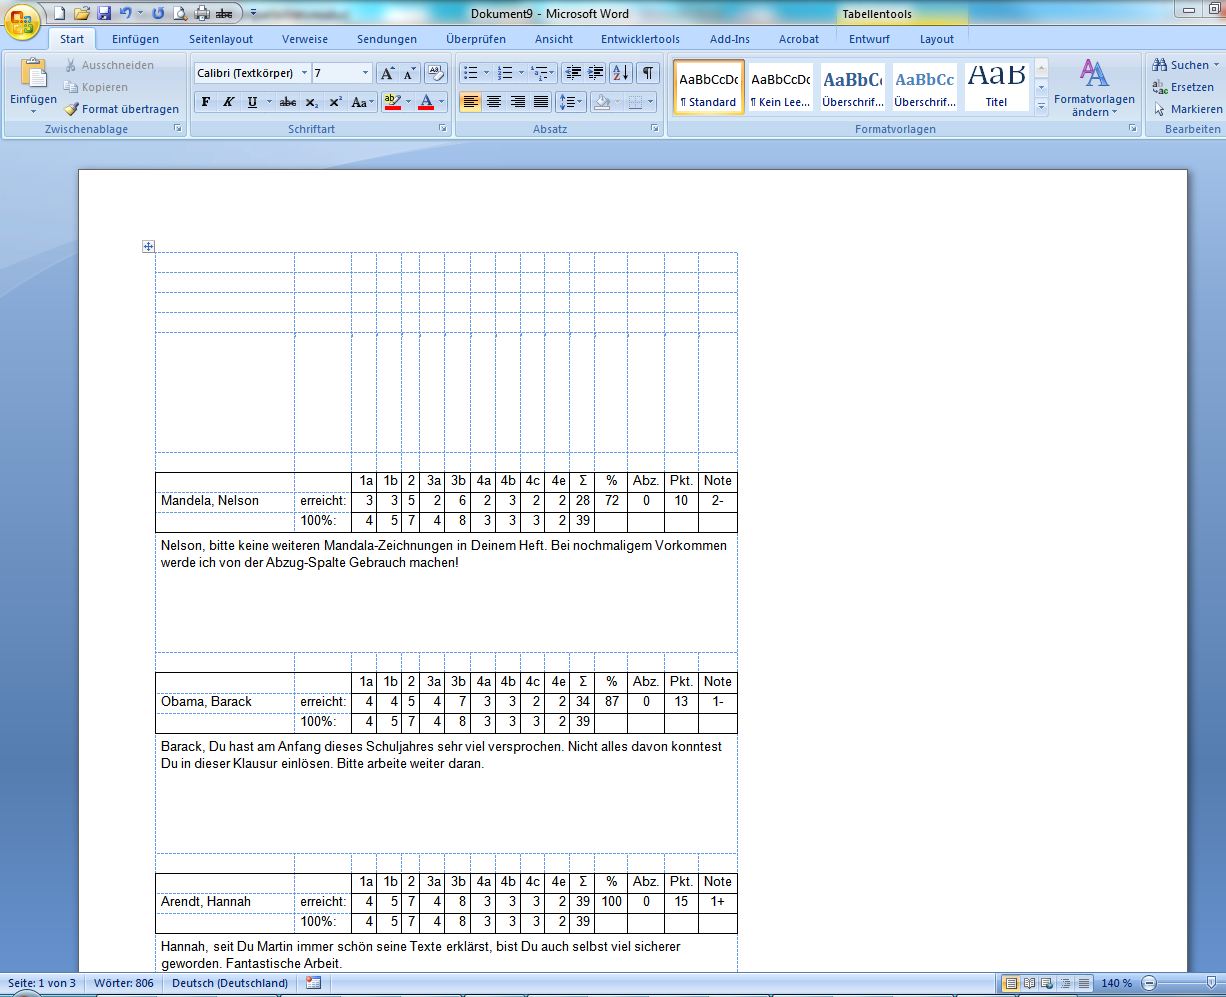This screenshot has width=1226, height=997.
Task: Open the Sendungen tab
Action: [x=387, y=39]
